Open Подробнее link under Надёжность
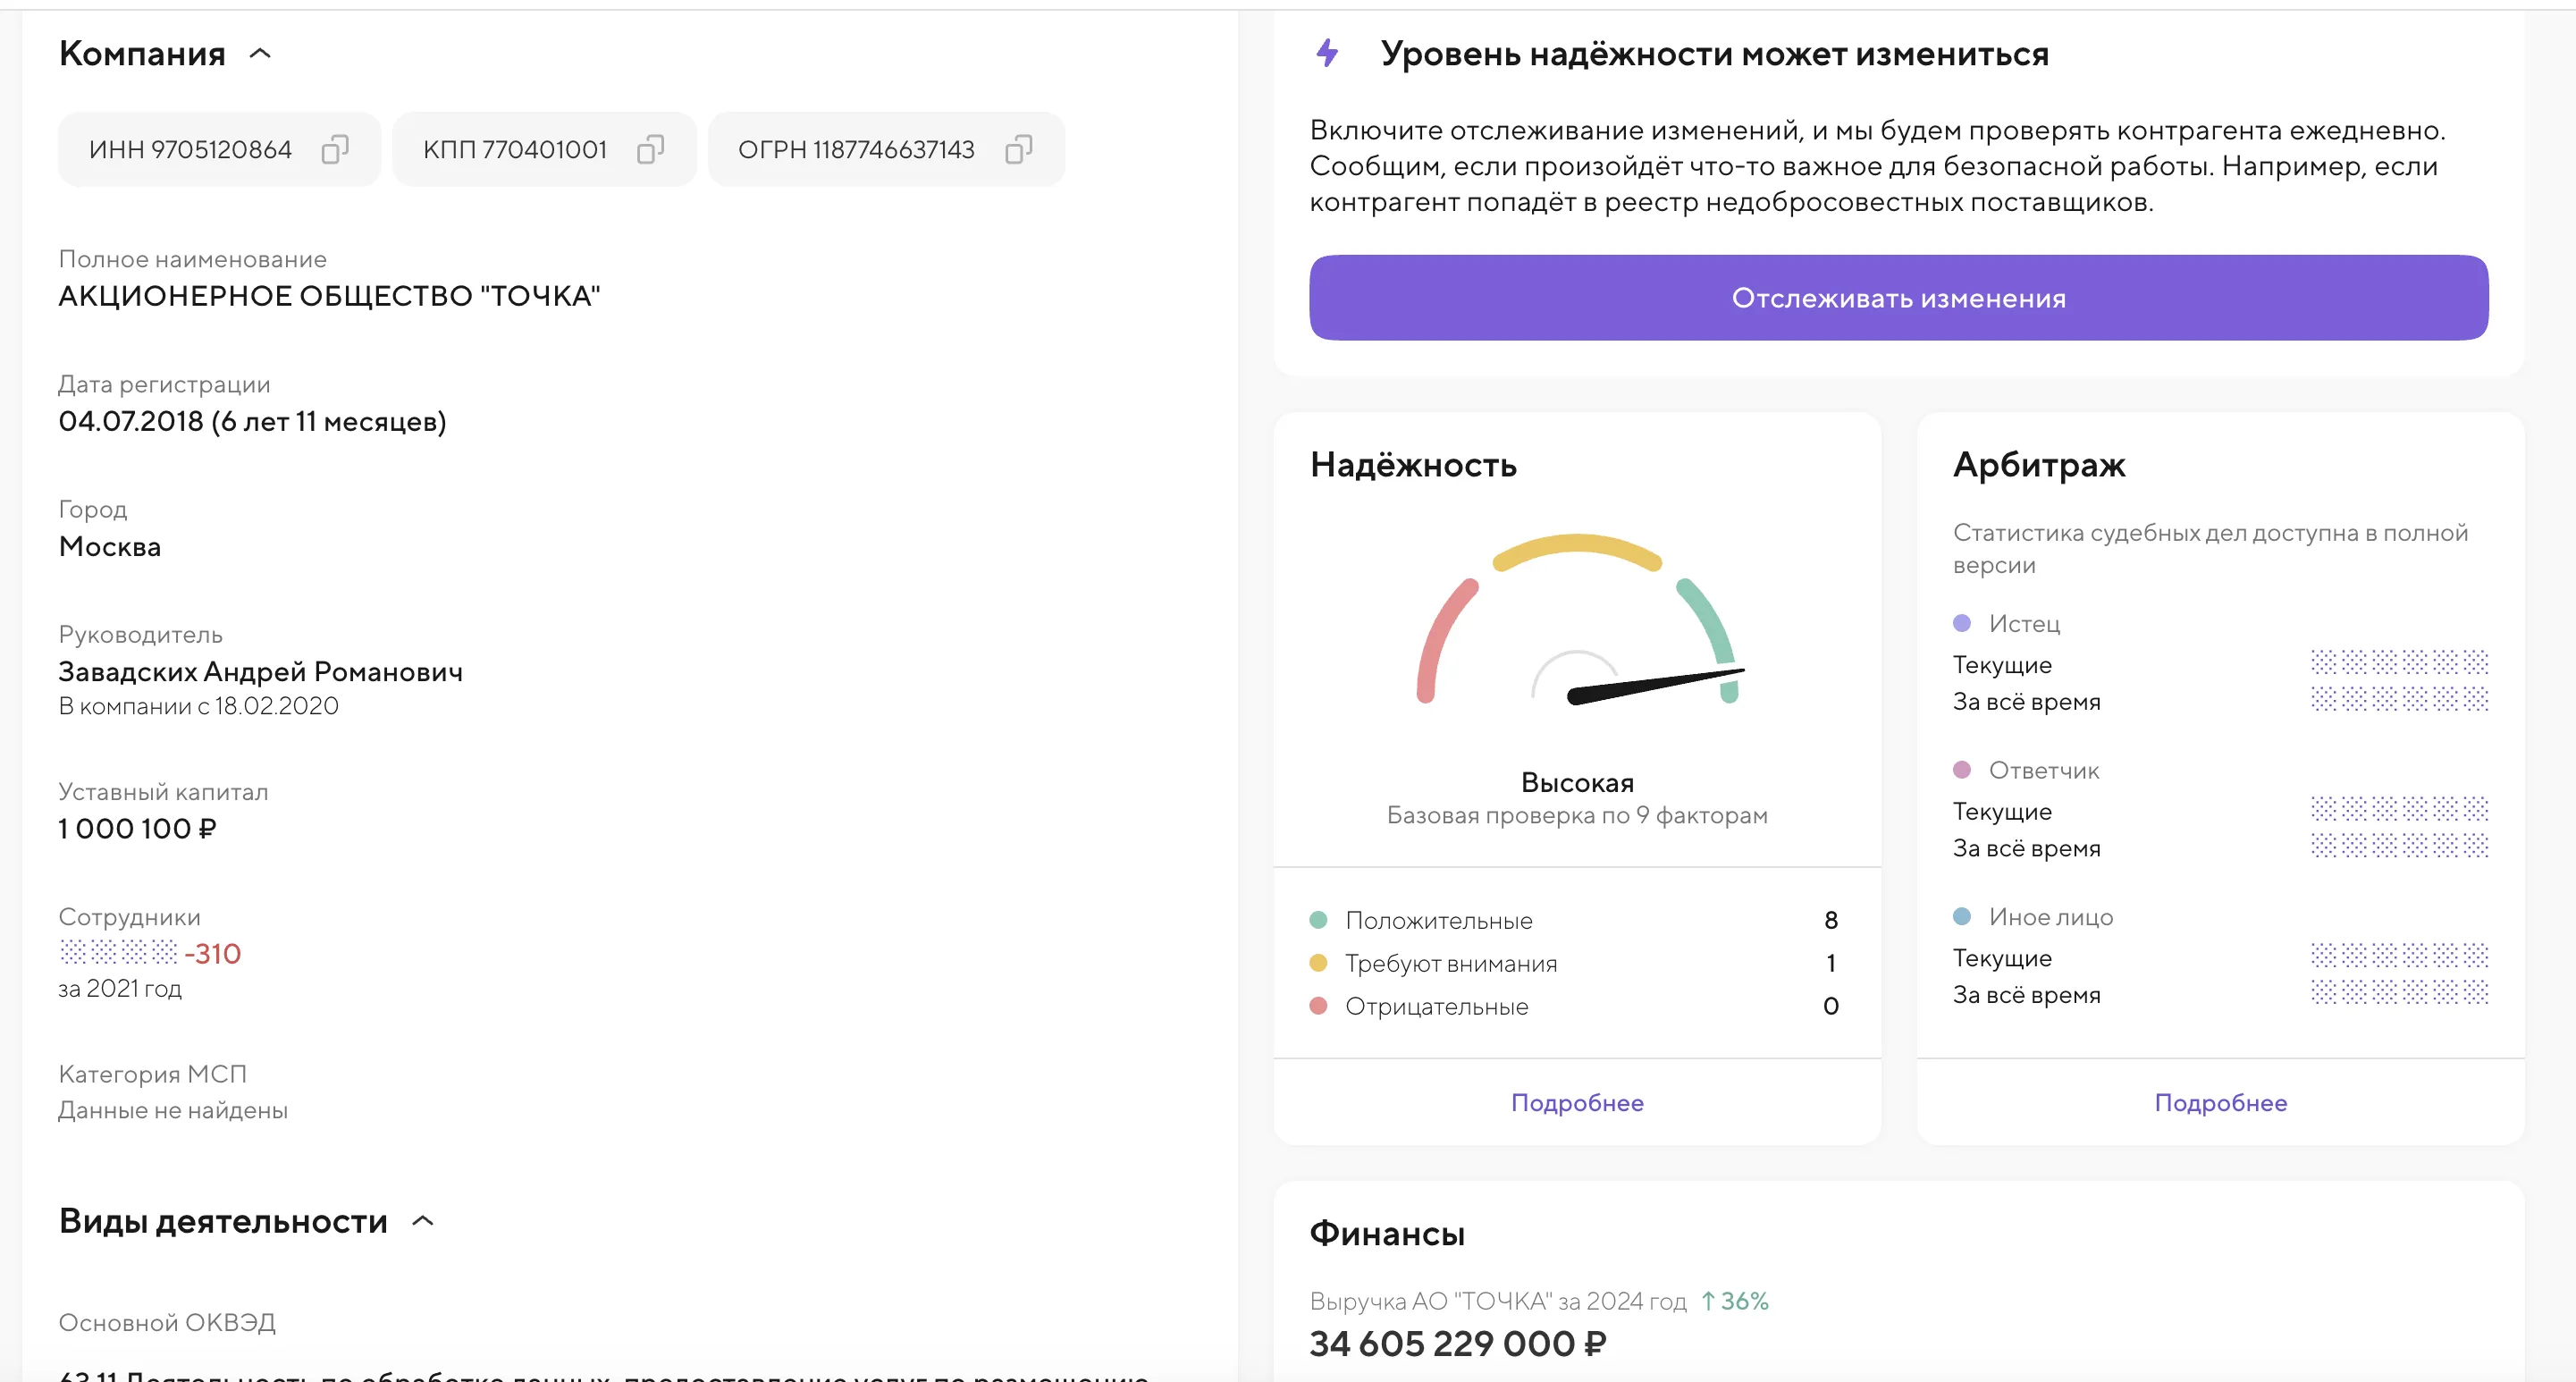 pyautogui.click(x=1576, y=1102)
